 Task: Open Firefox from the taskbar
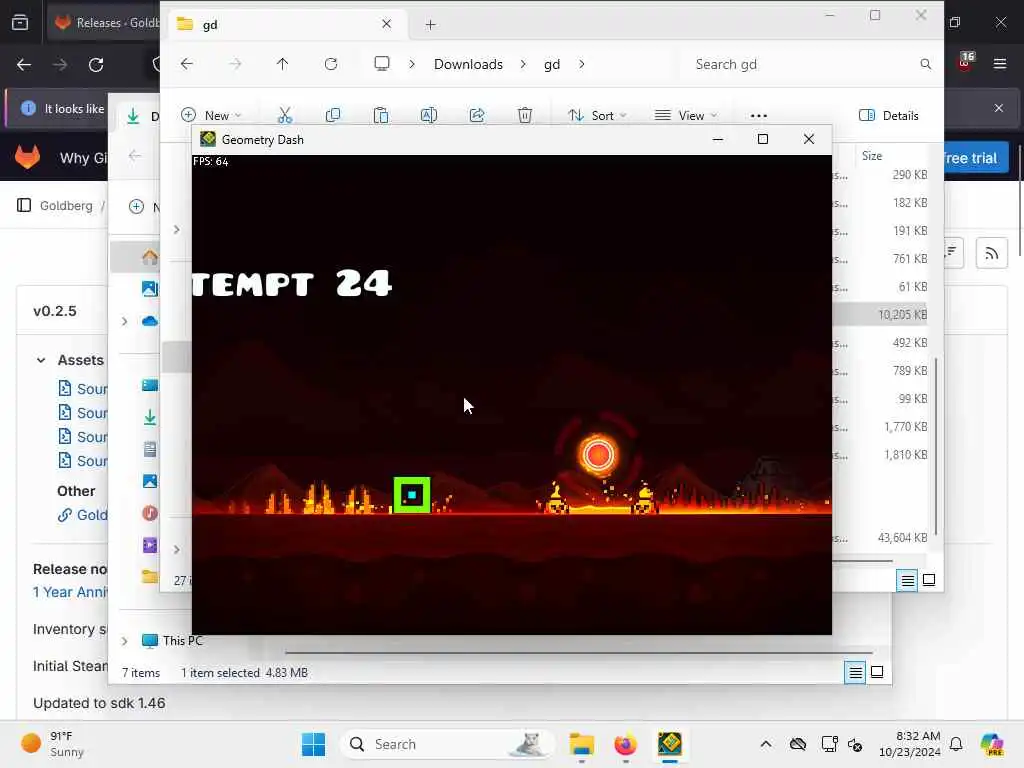coord(625,744)
